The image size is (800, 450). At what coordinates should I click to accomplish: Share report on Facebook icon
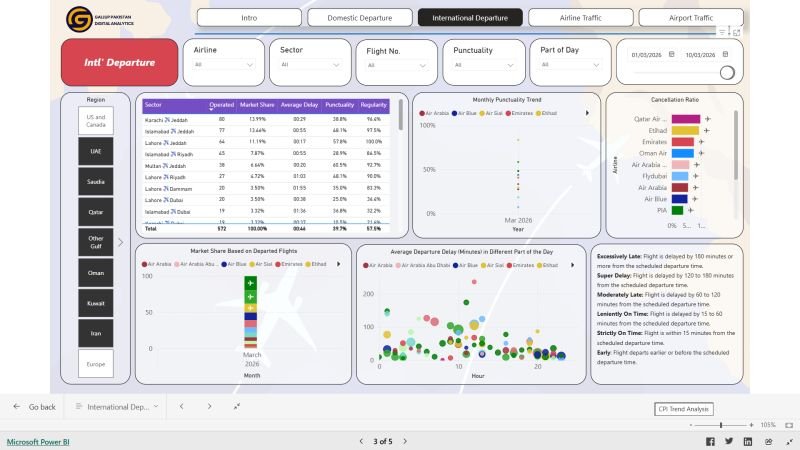pos(711,441)
